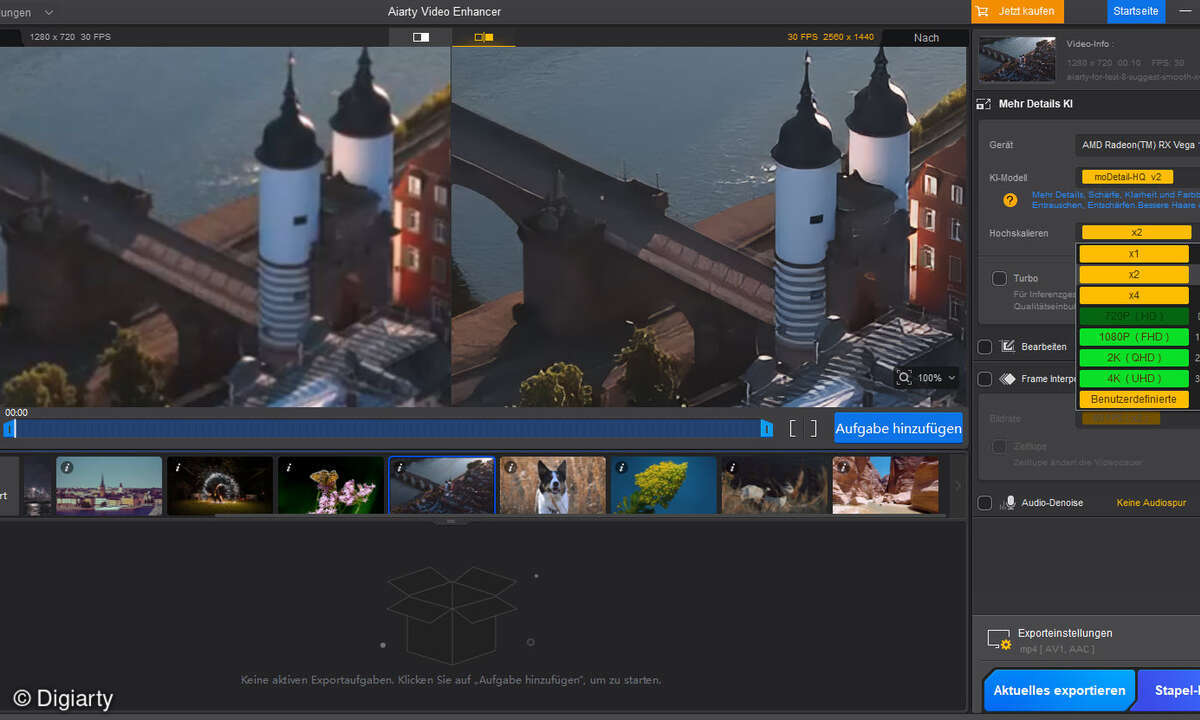Open the 100% zoom level dropdown
This screenshot has height=720, width=1200.
pos(936,378)
